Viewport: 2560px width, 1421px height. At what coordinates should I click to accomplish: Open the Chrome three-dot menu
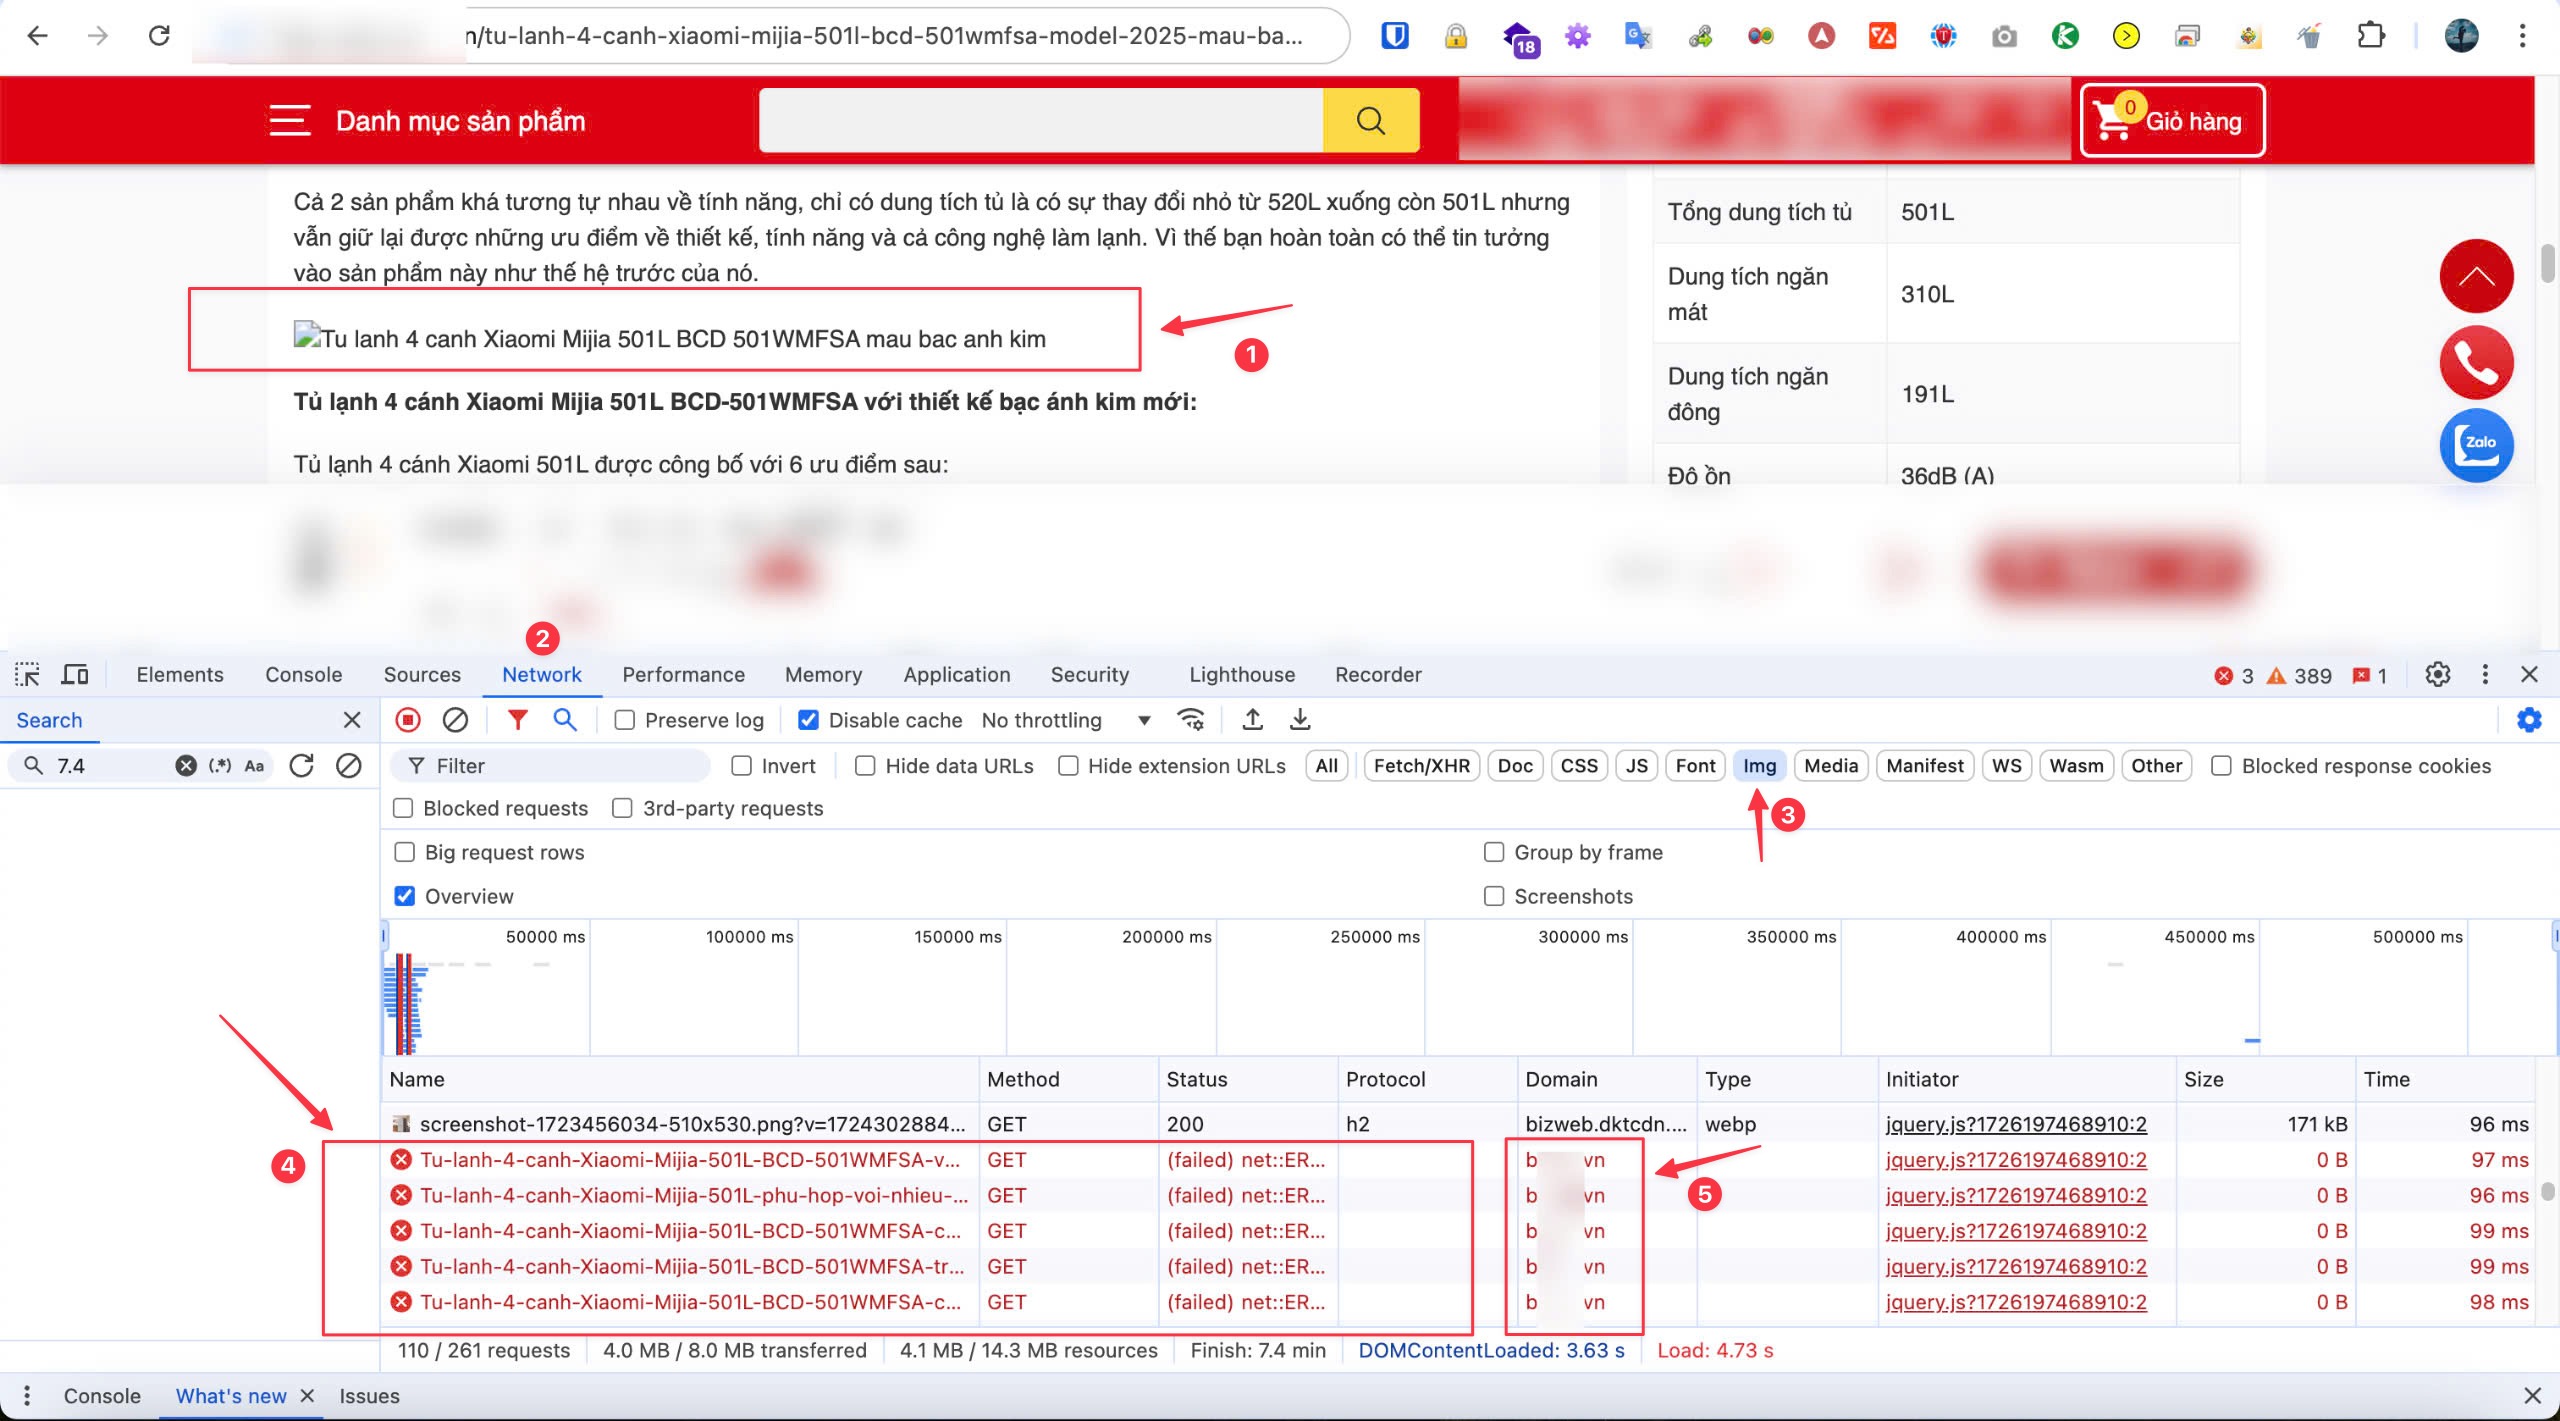point(2522,37)
